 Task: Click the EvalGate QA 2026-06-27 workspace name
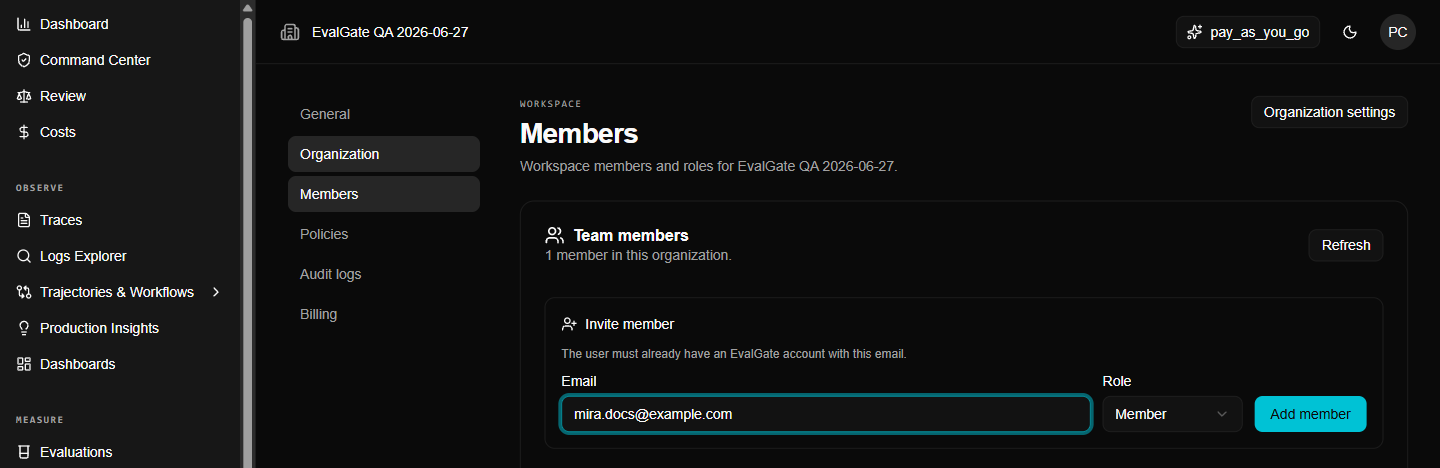[390, 32]
